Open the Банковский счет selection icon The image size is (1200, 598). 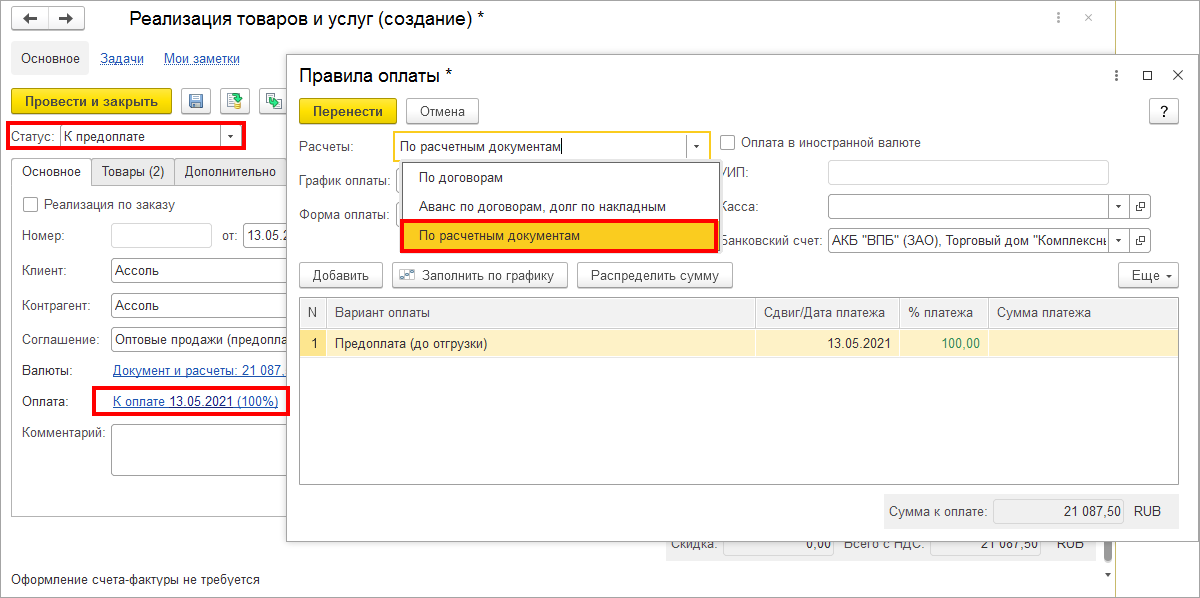point(1141,240)
